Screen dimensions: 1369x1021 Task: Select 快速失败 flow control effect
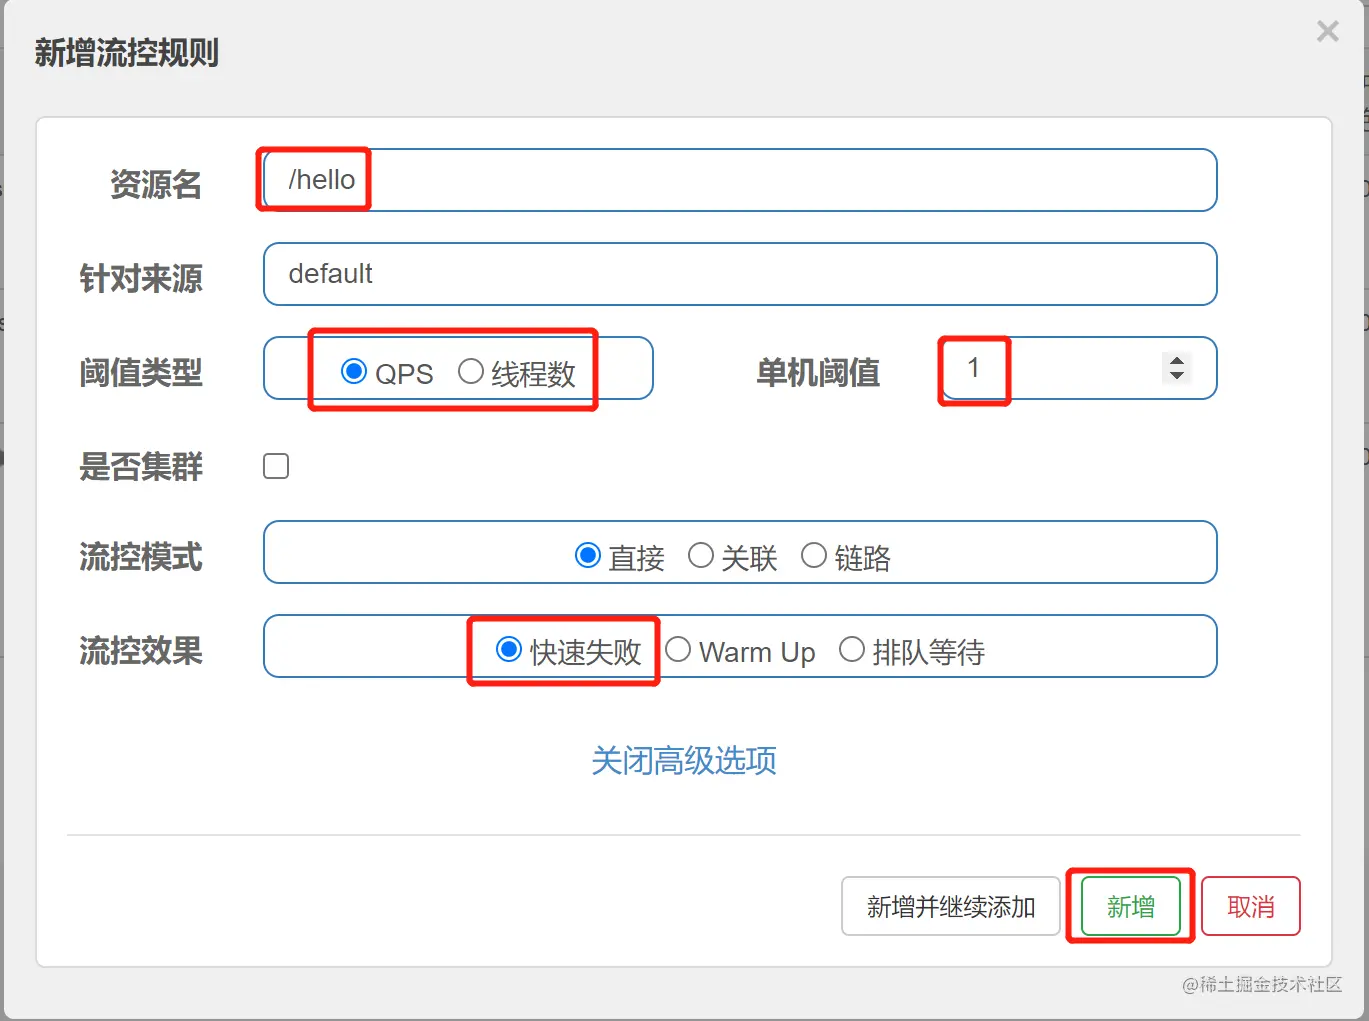pos(509,650)
